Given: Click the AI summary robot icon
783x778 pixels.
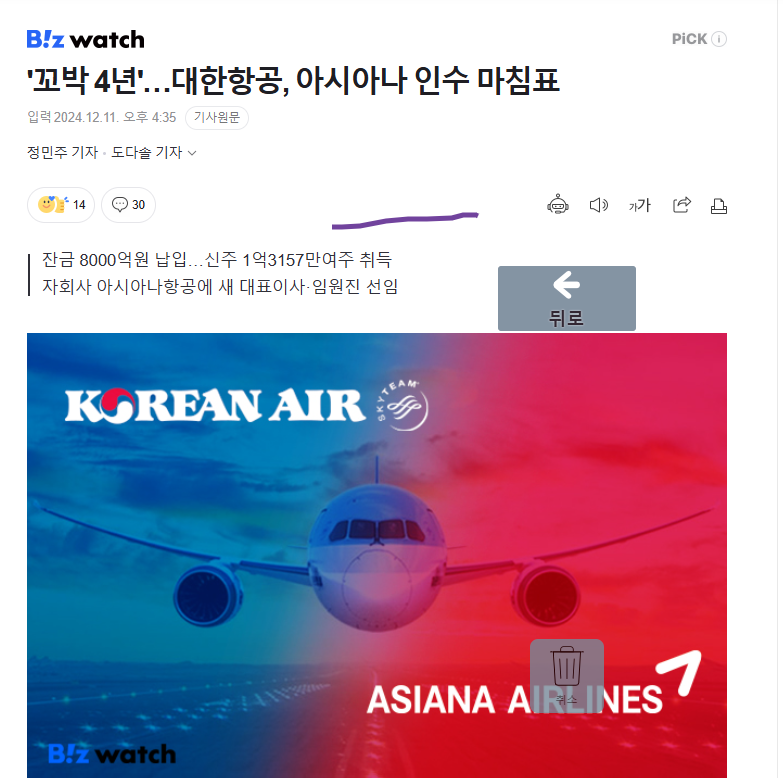Looking at the screenshot, I should point(558,205).
